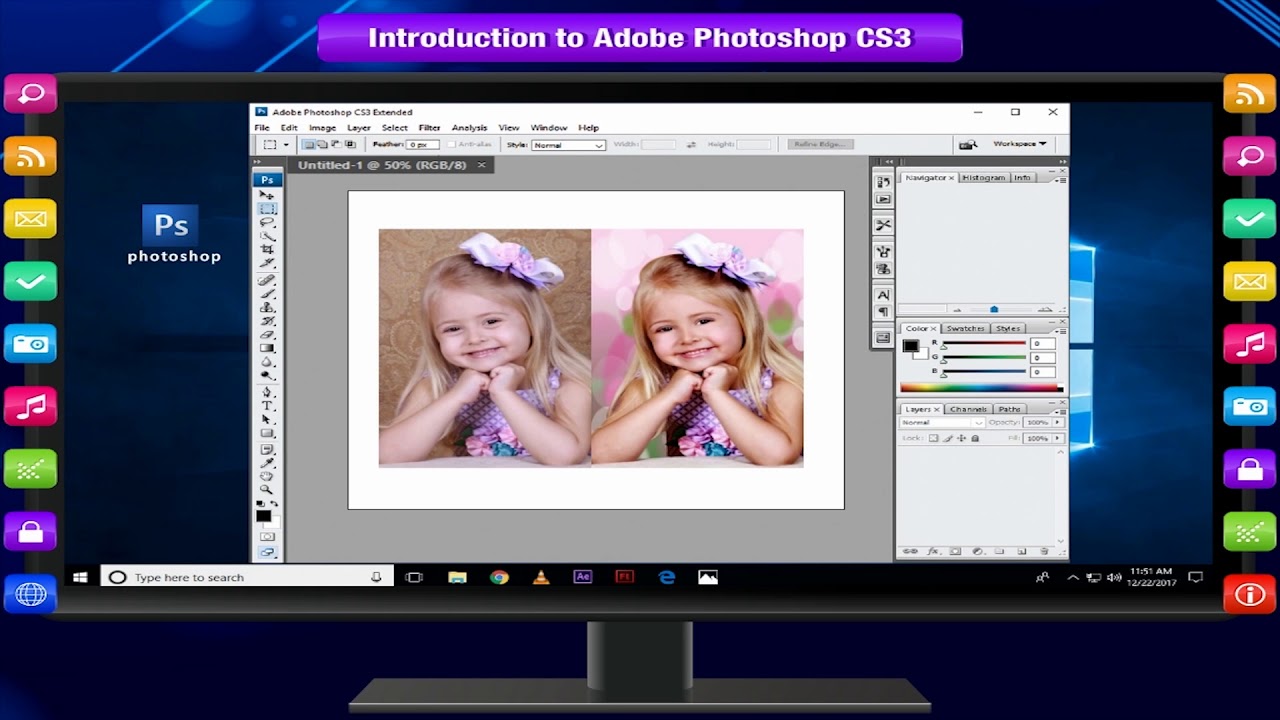
Task: Select the Eyedropper tool
Action: click(267, 462)
